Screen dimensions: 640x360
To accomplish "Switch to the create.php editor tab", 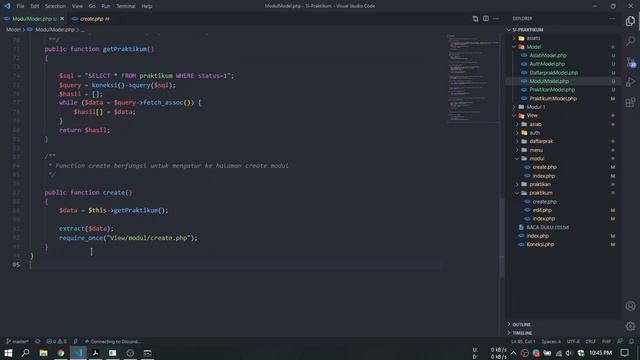I will coord(91,19).
